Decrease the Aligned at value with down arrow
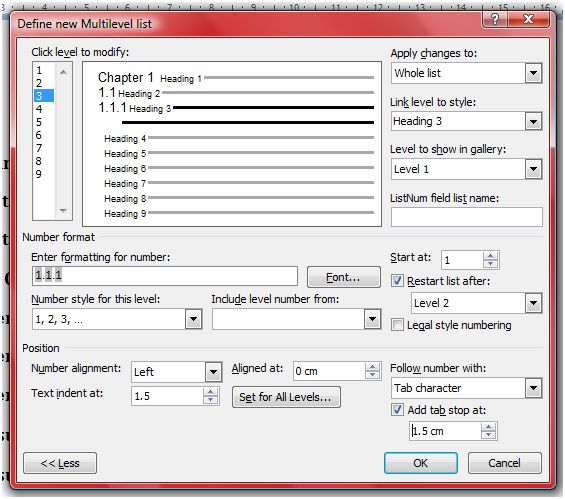This screenshot has height=499, width=565. 372,375
